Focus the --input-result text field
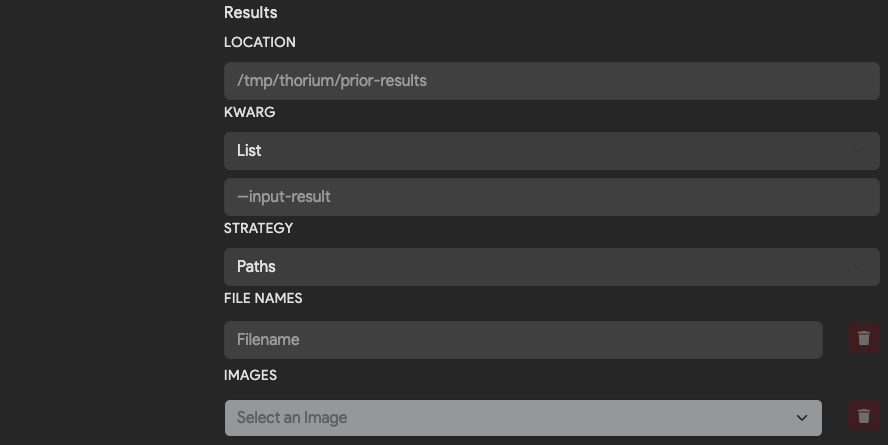Screen dimensions: 888x445 point(552,197)
